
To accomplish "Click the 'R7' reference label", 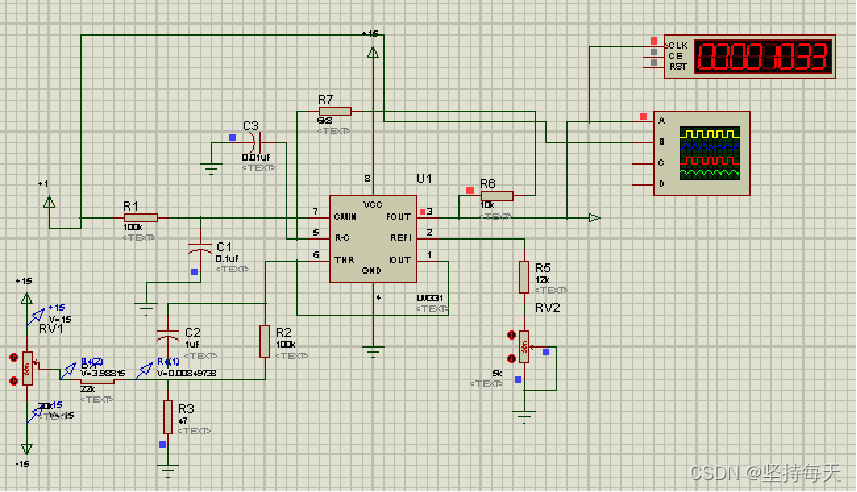I will pyautogui.click(x=326, y=99).
